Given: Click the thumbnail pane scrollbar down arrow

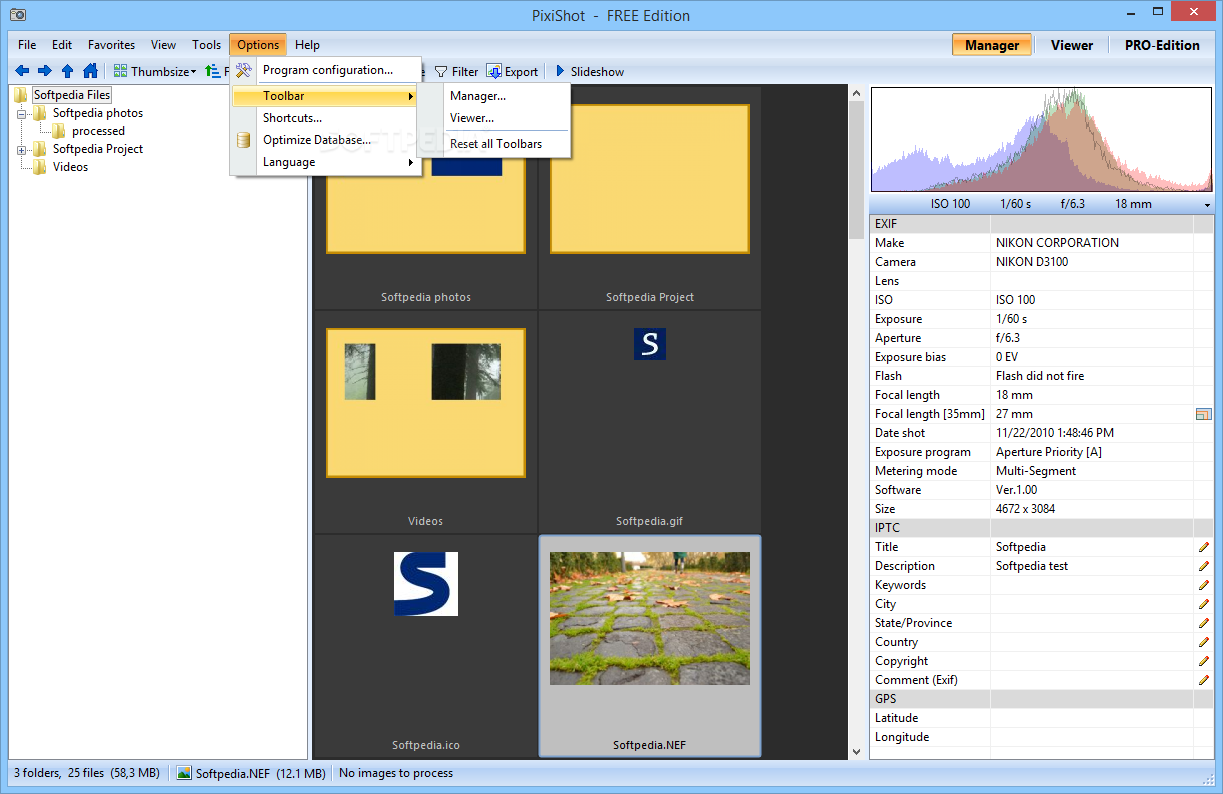Looking at the screenshot, I should [x=856, y=751].
